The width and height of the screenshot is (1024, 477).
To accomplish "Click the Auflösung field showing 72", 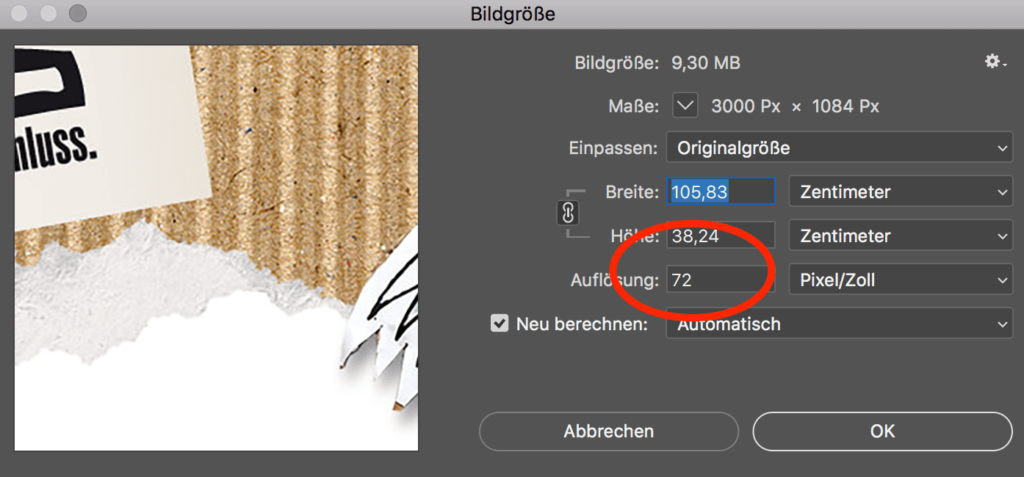I will tap(720, 280).
